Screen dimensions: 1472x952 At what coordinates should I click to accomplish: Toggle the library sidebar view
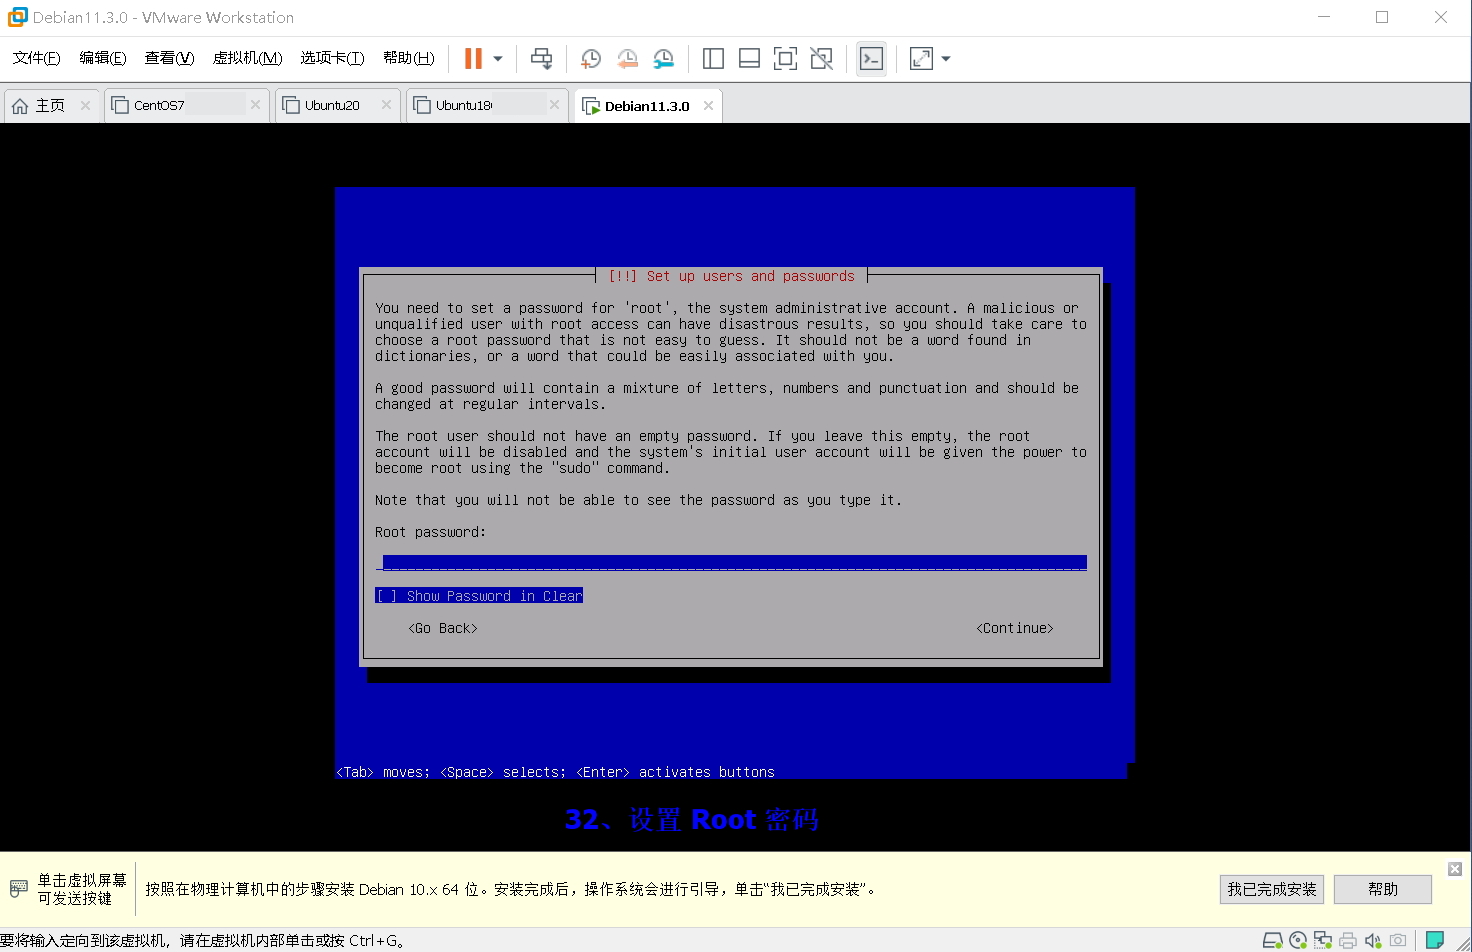(x=713, y=59)
